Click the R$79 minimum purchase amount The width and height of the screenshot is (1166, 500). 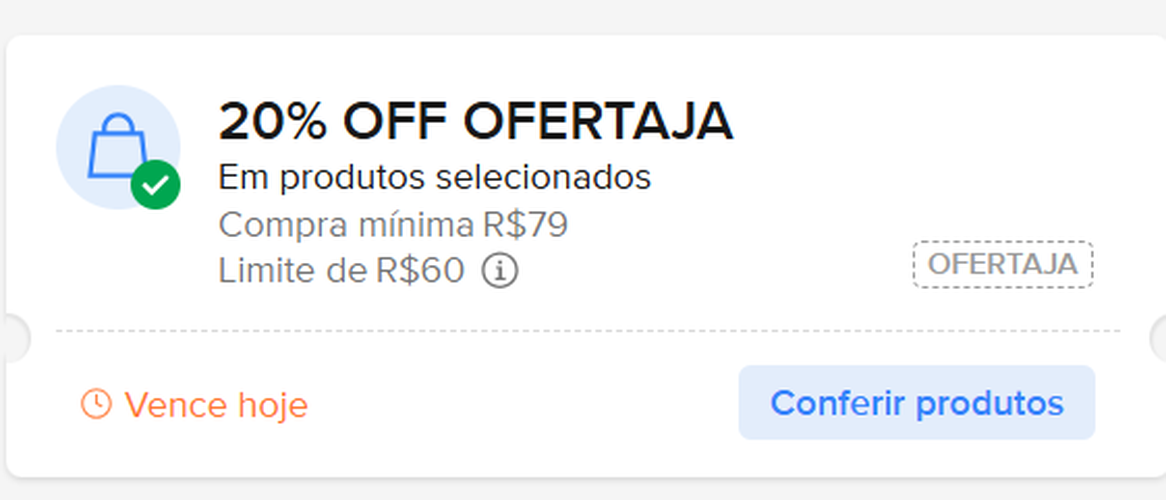525,225
